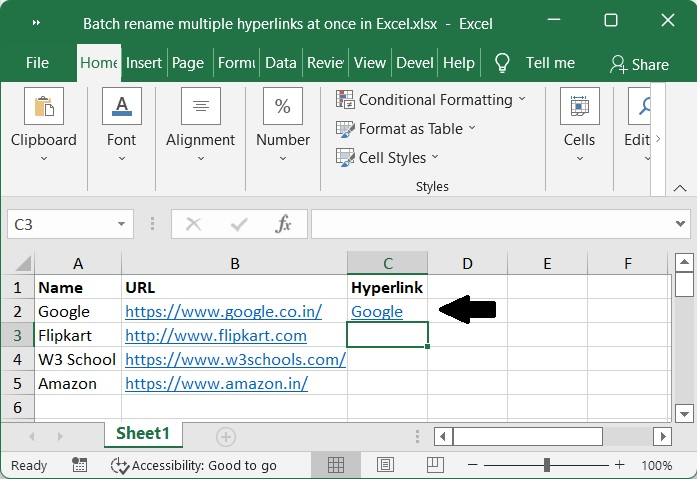699x479 pixels.
Task: Open the Name Box dropdown arrow
Action: tap(122, 225)
